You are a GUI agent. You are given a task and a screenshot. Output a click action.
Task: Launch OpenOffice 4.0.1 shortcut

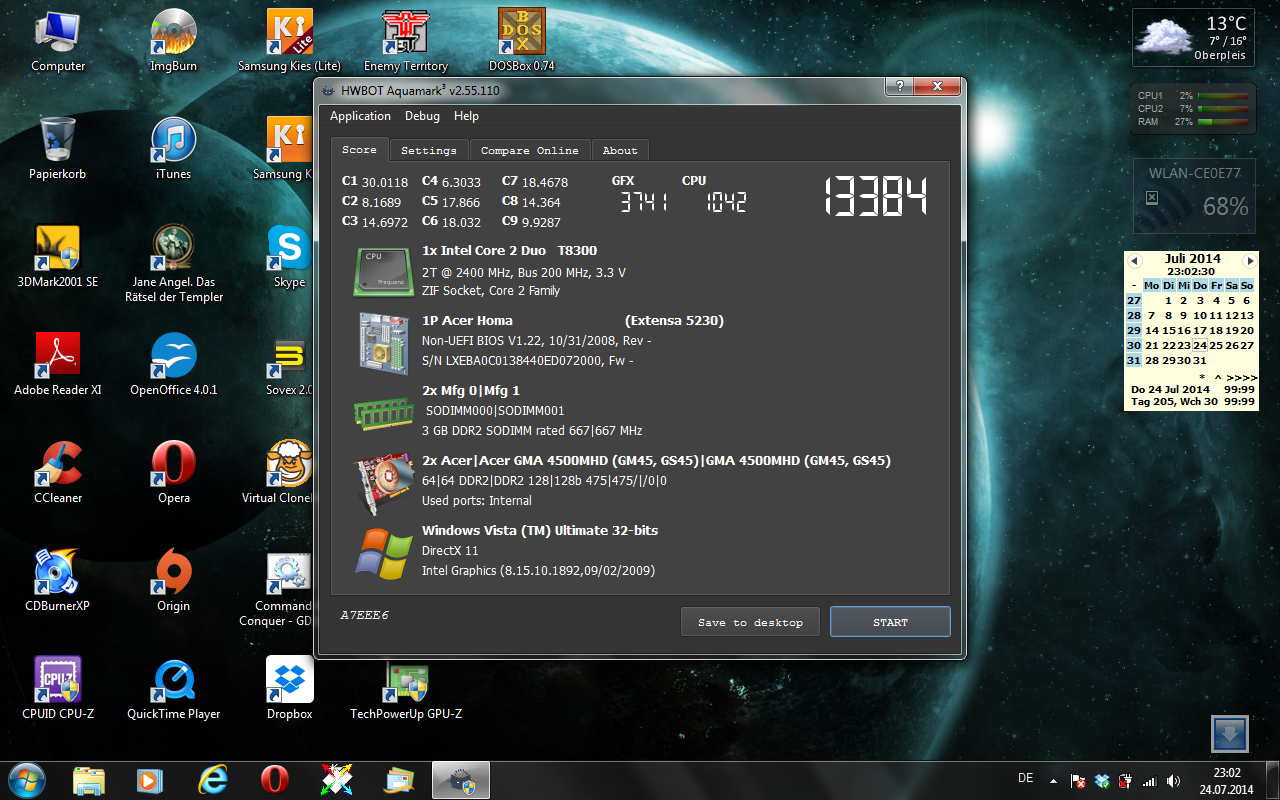(x=173, y=364)
